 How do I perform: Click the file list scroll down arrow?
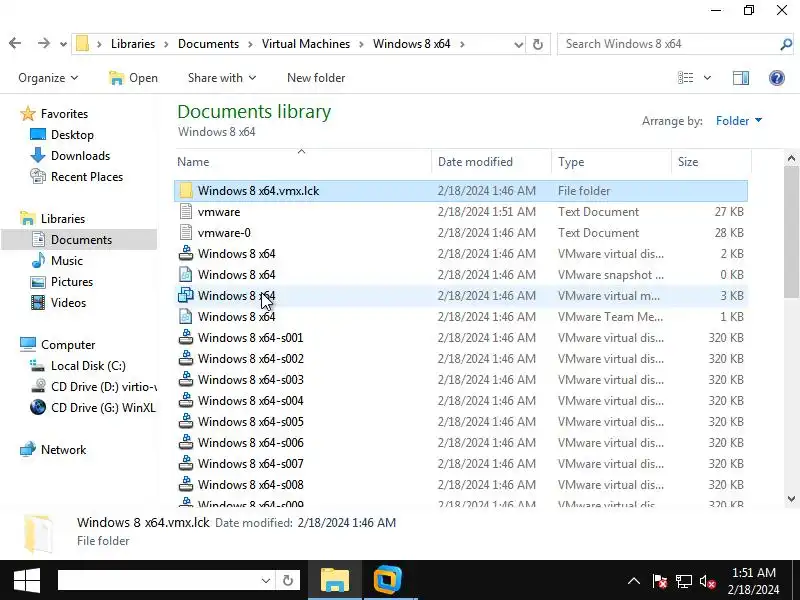tap(791, 499)
